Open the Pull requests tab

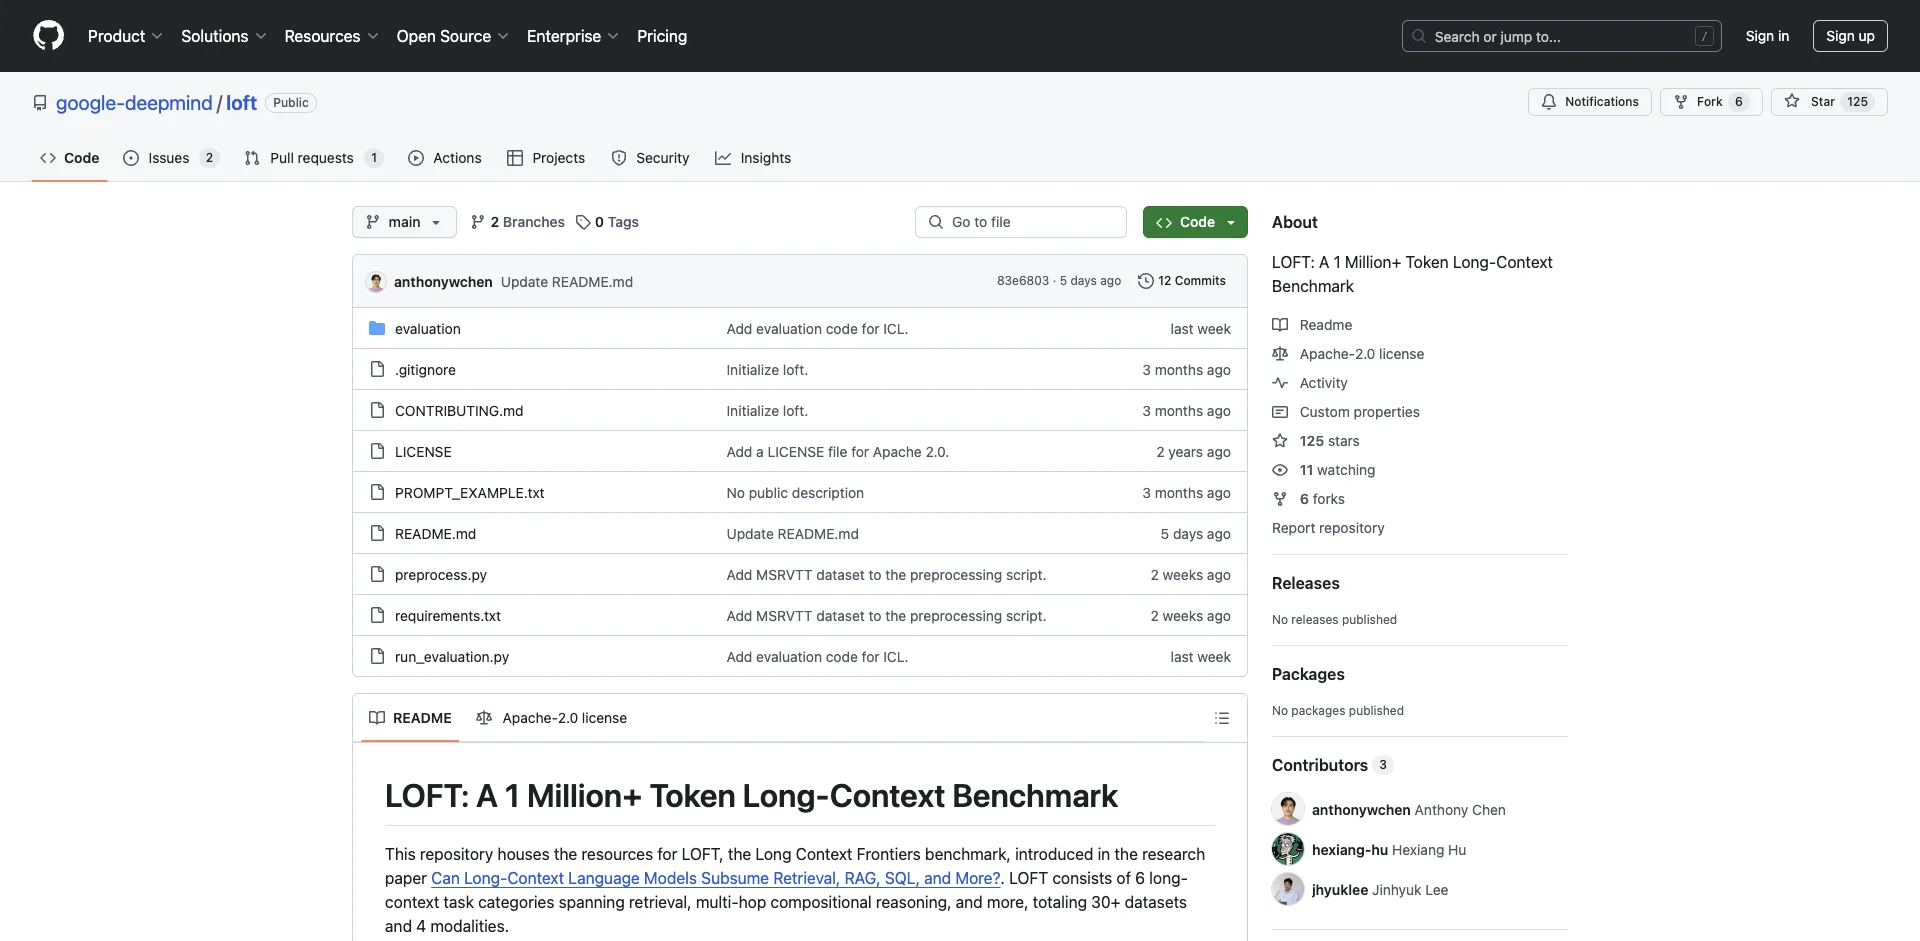[x=313, y=158]
